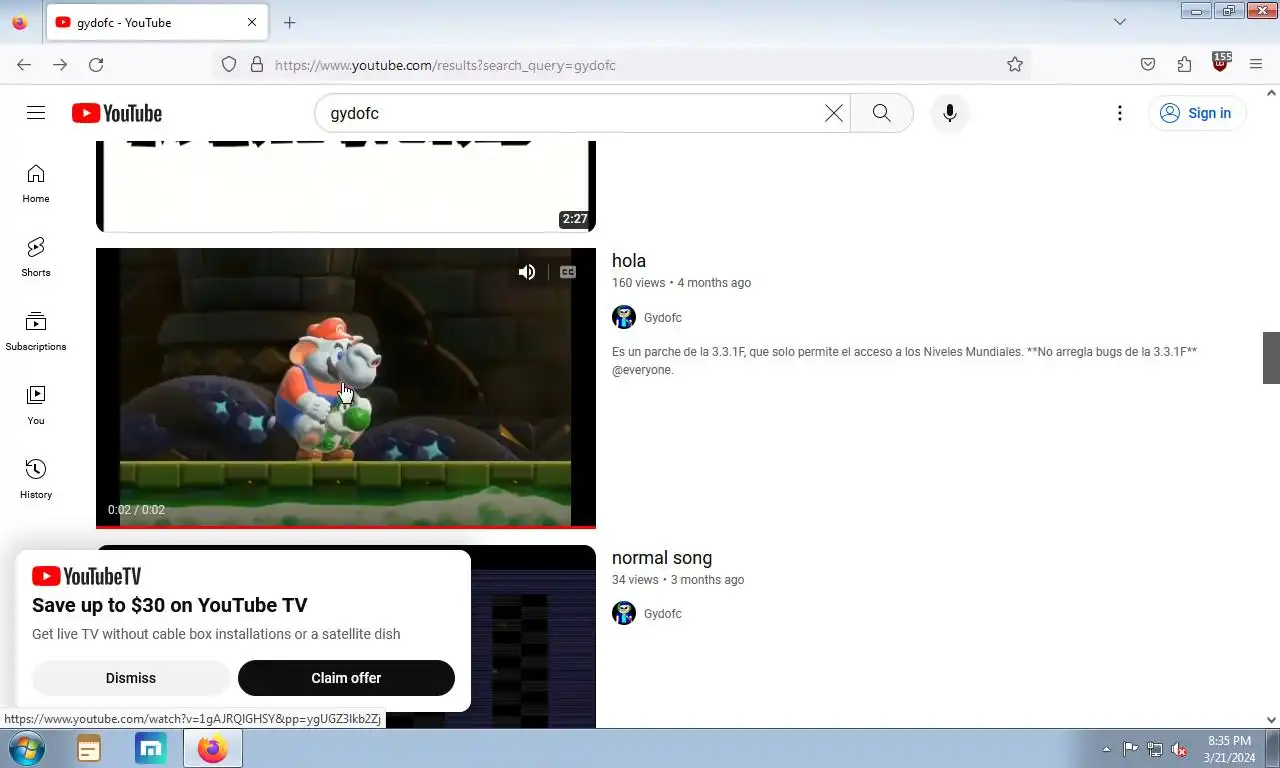List all tabs dropdown arrow
The image size is (1280, 768).
click(x=1120, y=22)
